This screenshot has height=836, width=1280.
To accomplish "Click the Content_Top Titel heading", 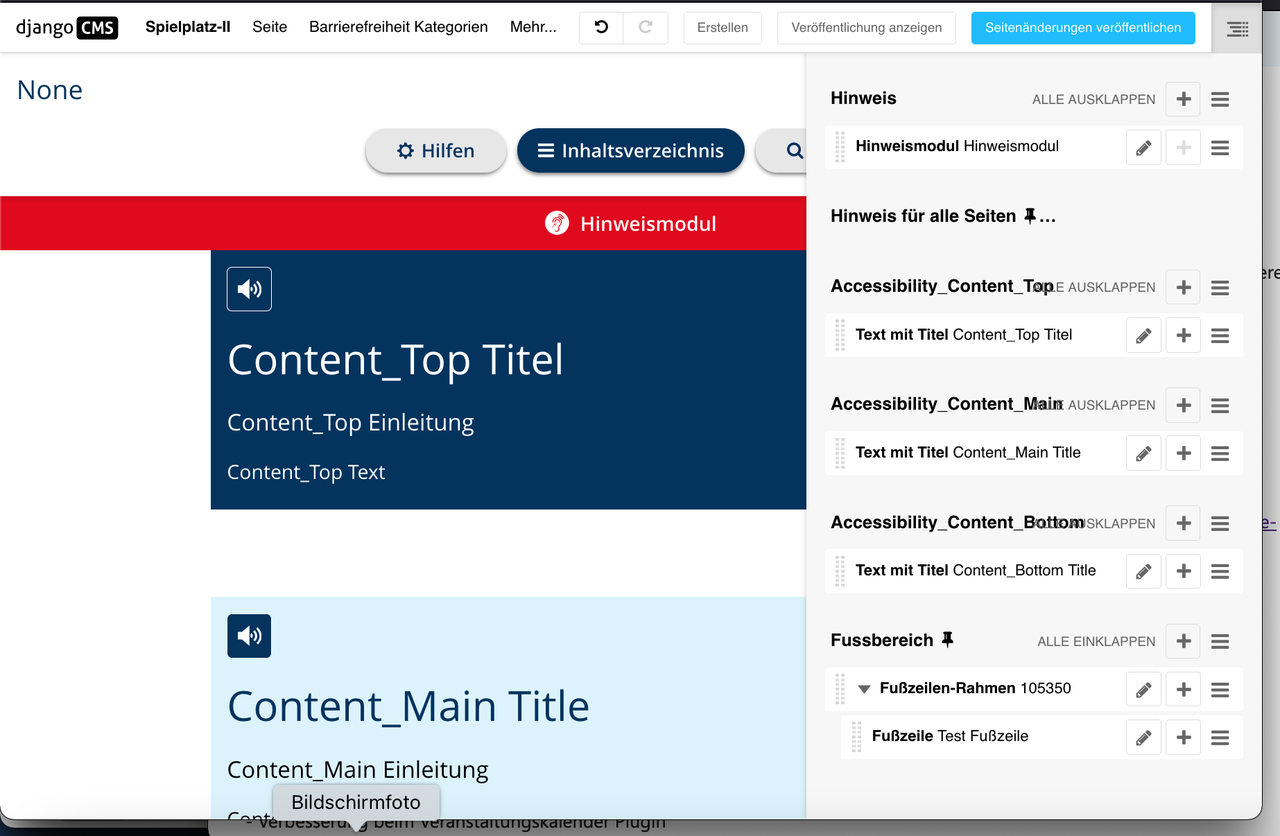I will point(396,360).
